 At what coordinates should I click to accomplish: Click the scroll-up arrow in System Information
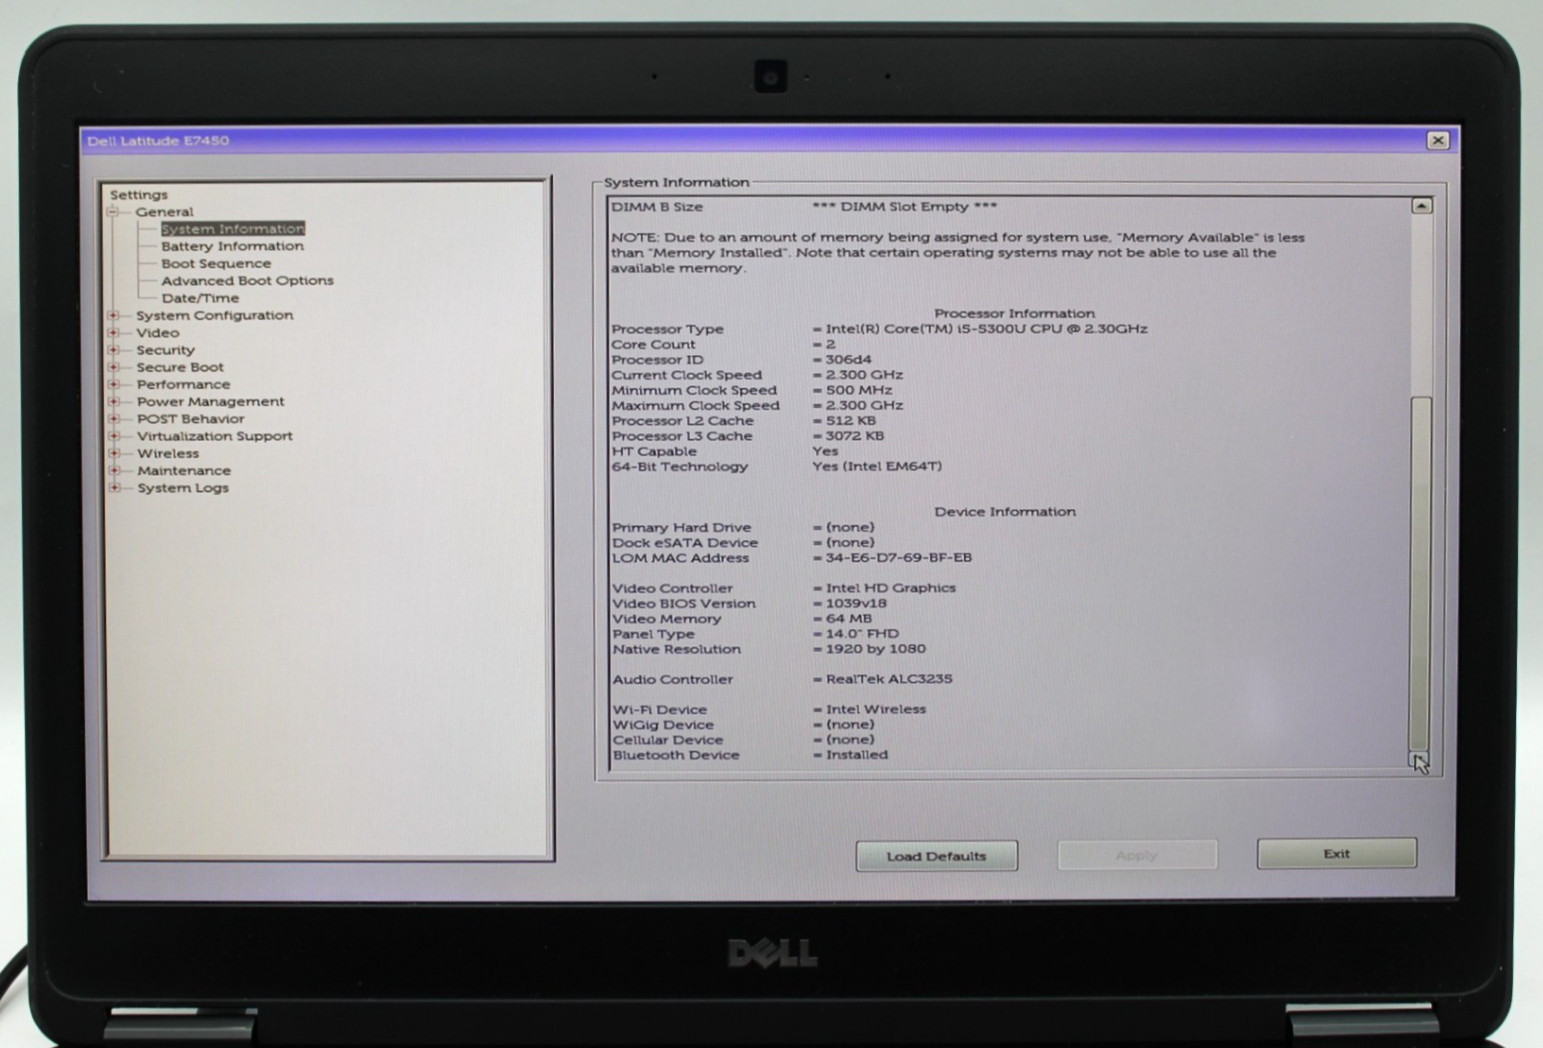tap(1421, 206)
